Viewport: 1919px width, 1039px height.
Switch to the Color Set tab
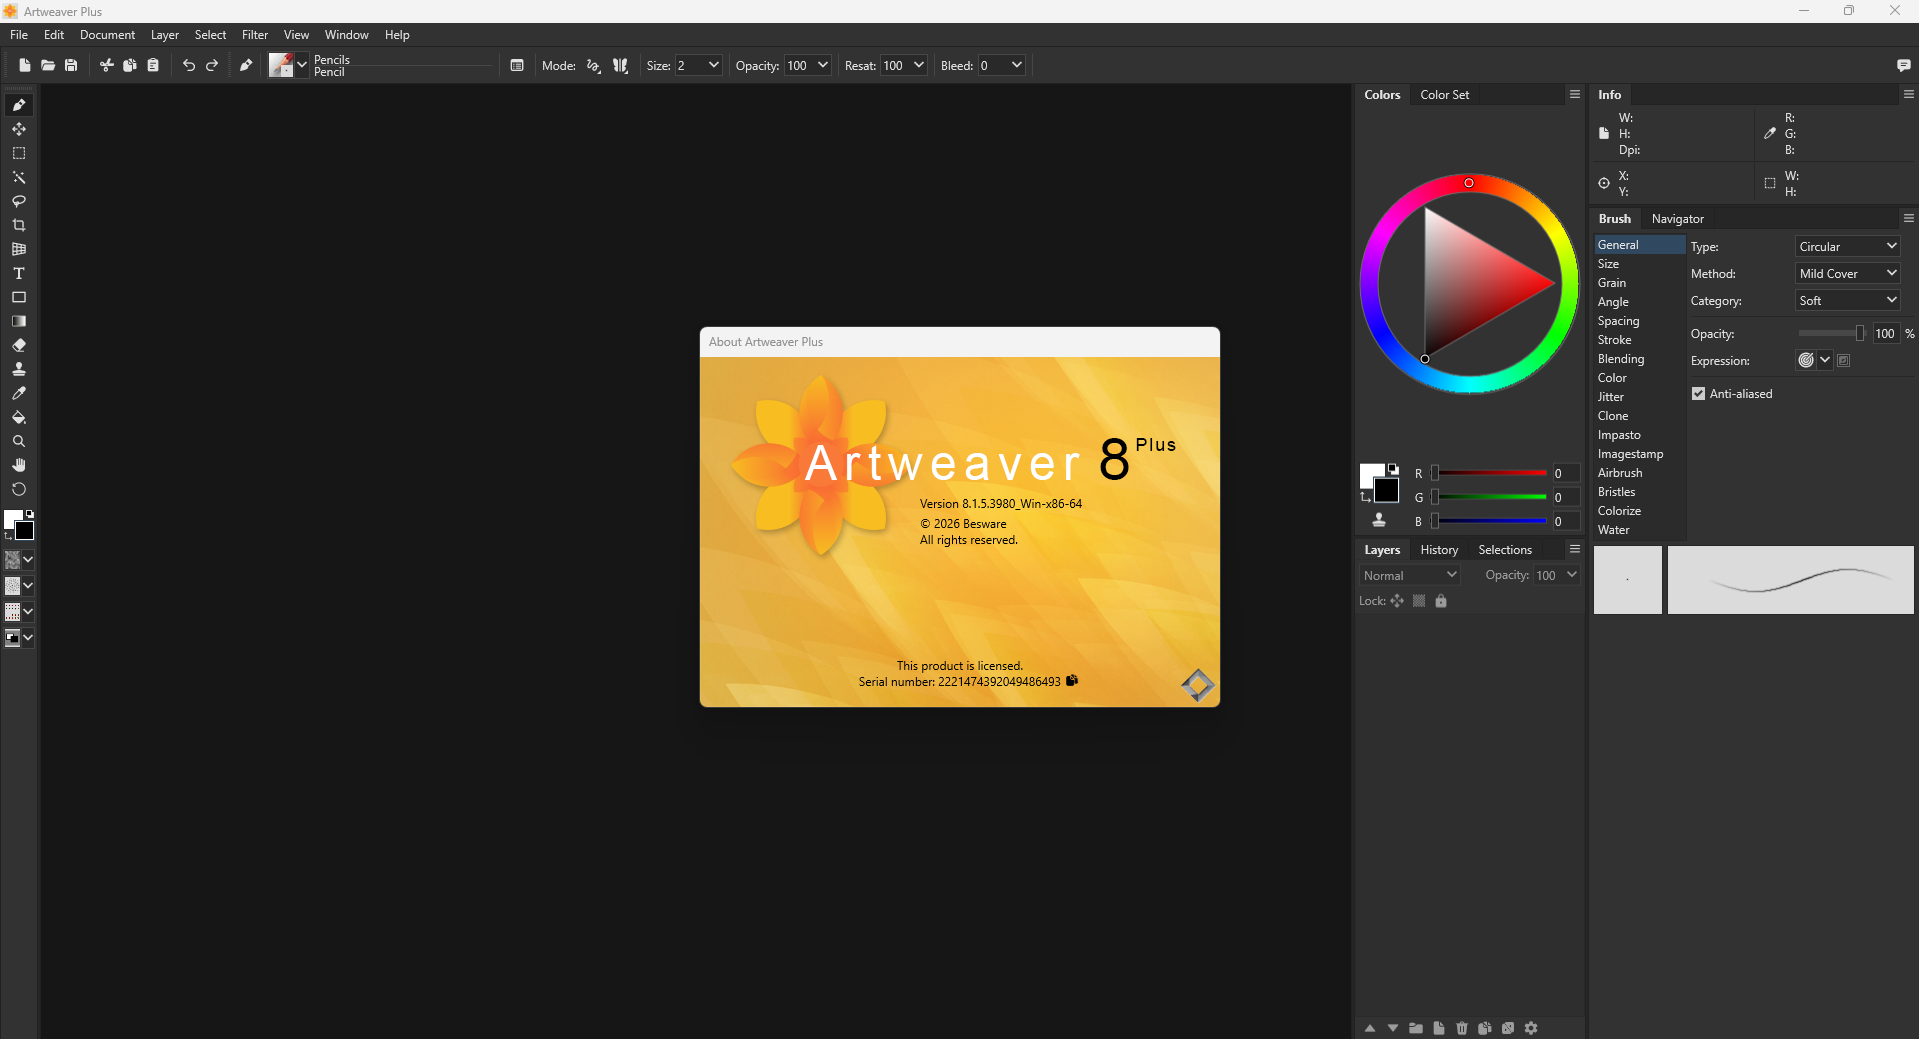(1445, 95)
